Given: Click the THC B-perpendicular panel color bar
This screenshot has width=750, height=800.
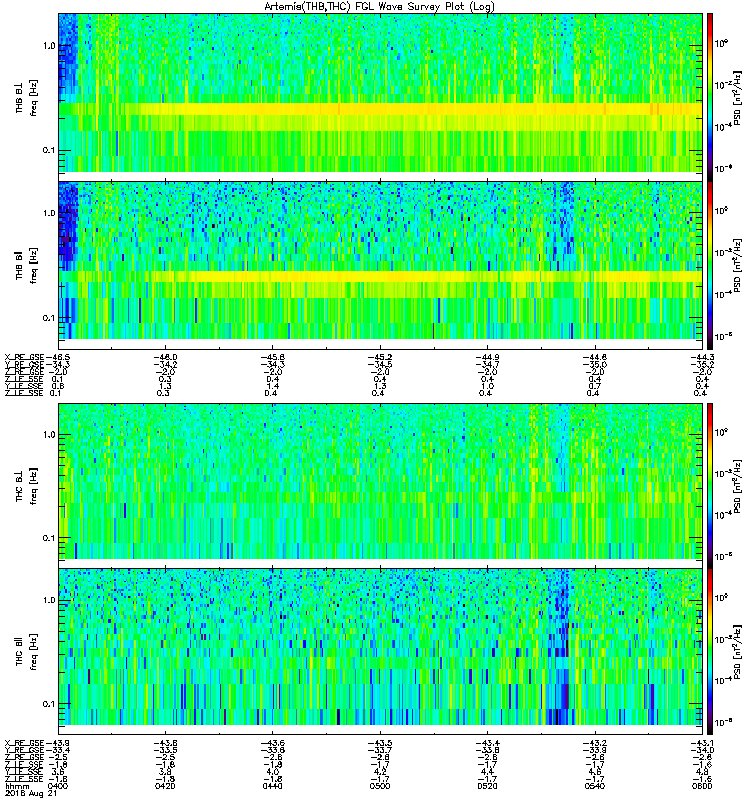Looking at the screenshot, I should pyautogui.click(x=710, y=486).
